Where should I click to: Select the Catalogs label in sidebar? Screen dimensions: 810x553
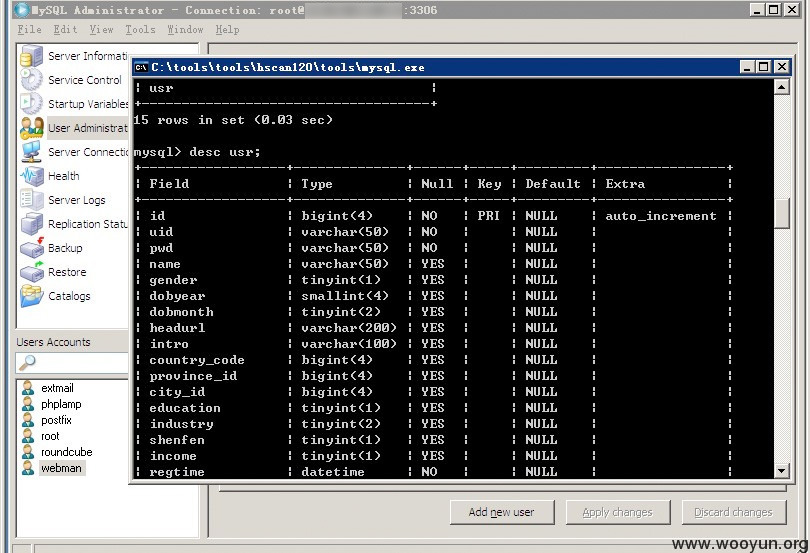coord(69,296)
